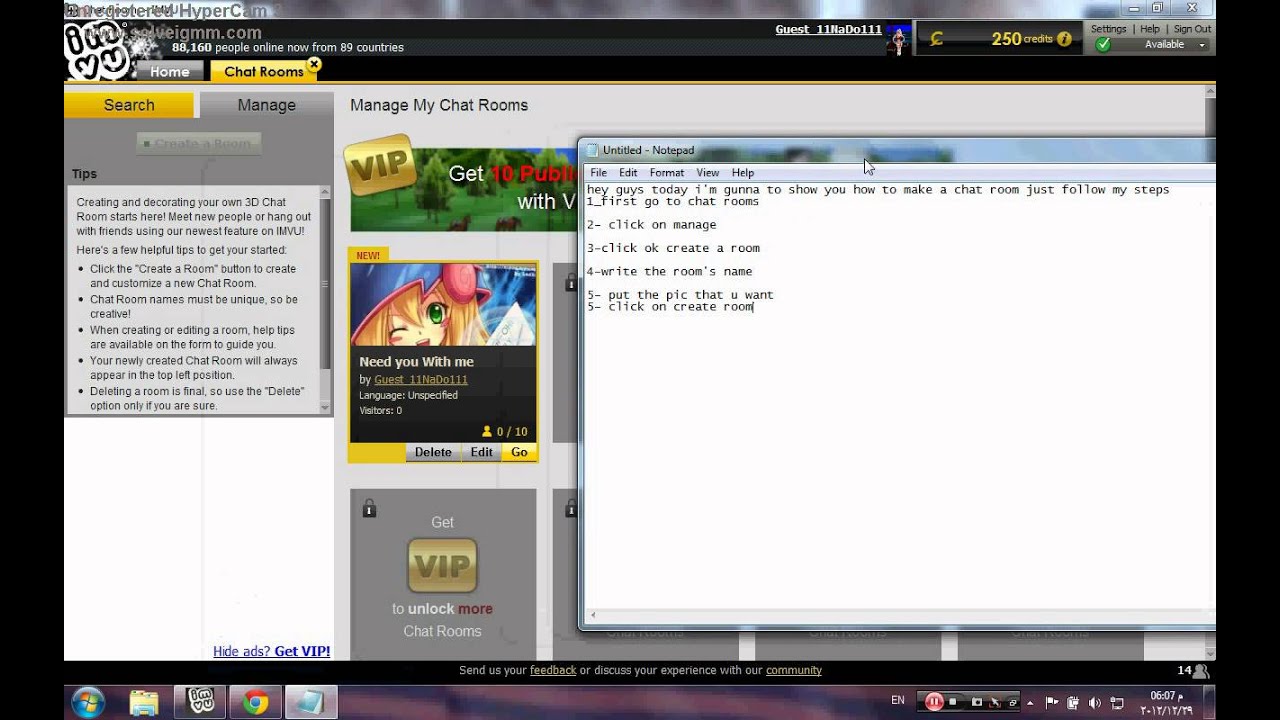1280x720 pixels.
Task: Open the Need you With me room thumbnail
Action: [x=443, y=304]
